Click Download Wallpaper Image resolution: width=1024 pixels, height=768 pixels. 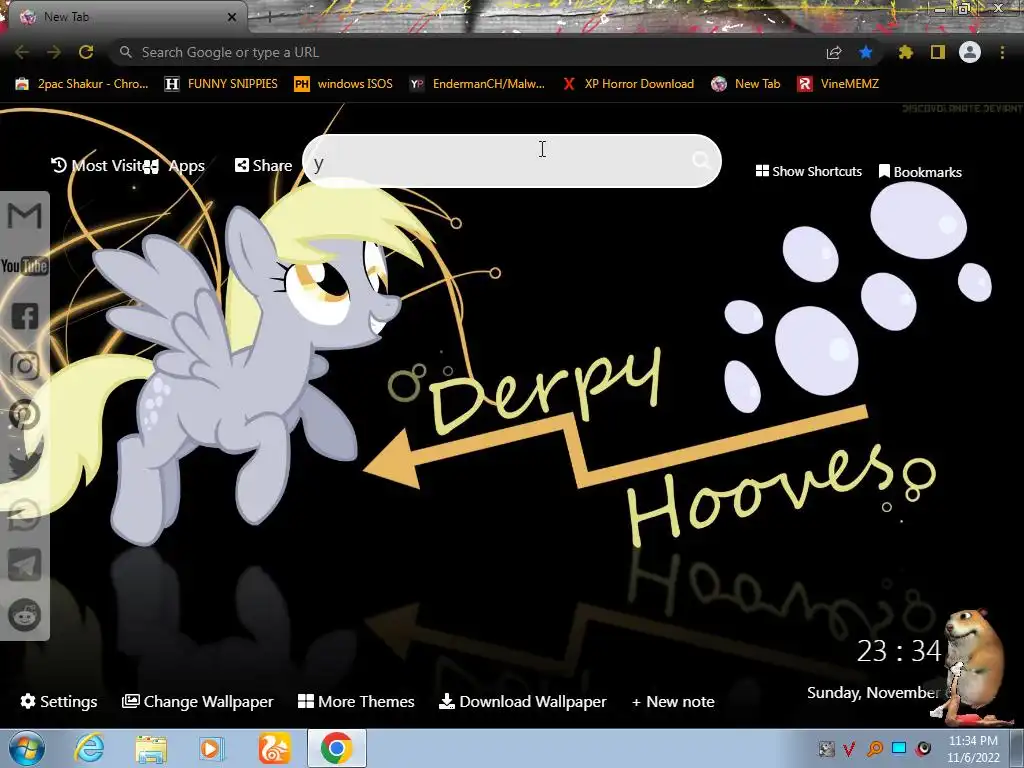point(522,701)
